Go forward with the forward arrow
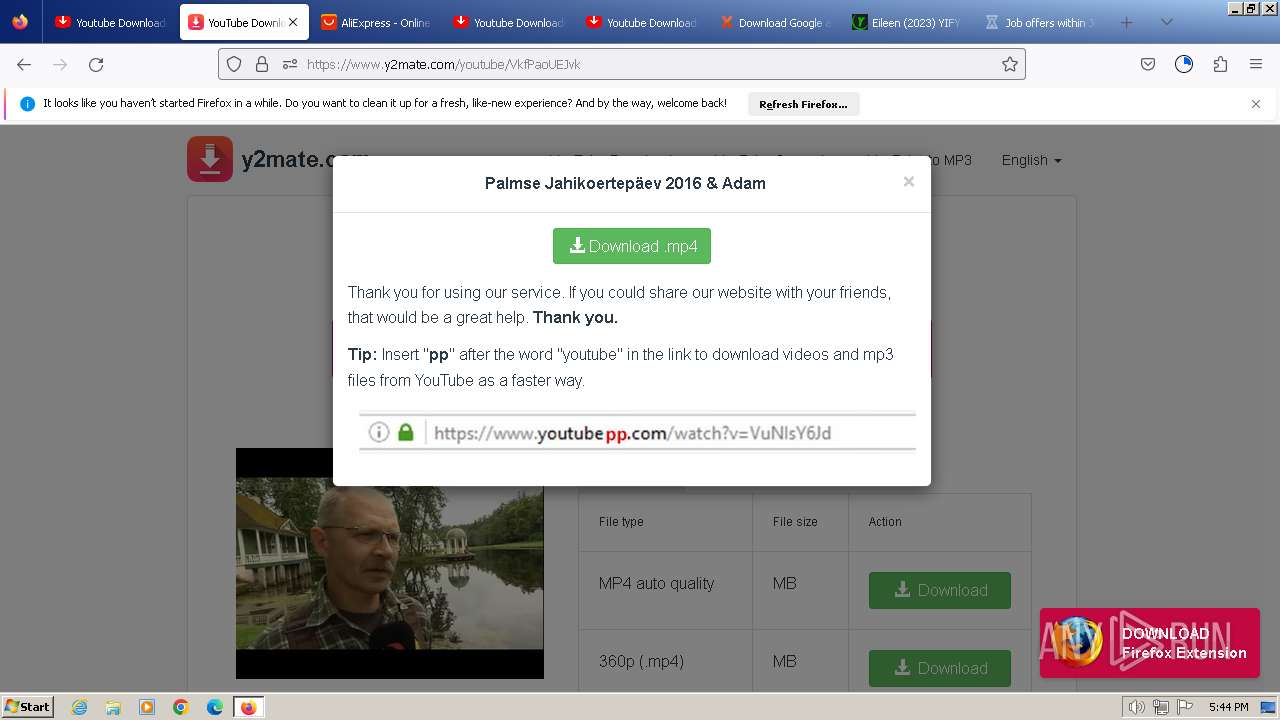The width and height of the screenshot is (1280, 720). click(60, 64)
